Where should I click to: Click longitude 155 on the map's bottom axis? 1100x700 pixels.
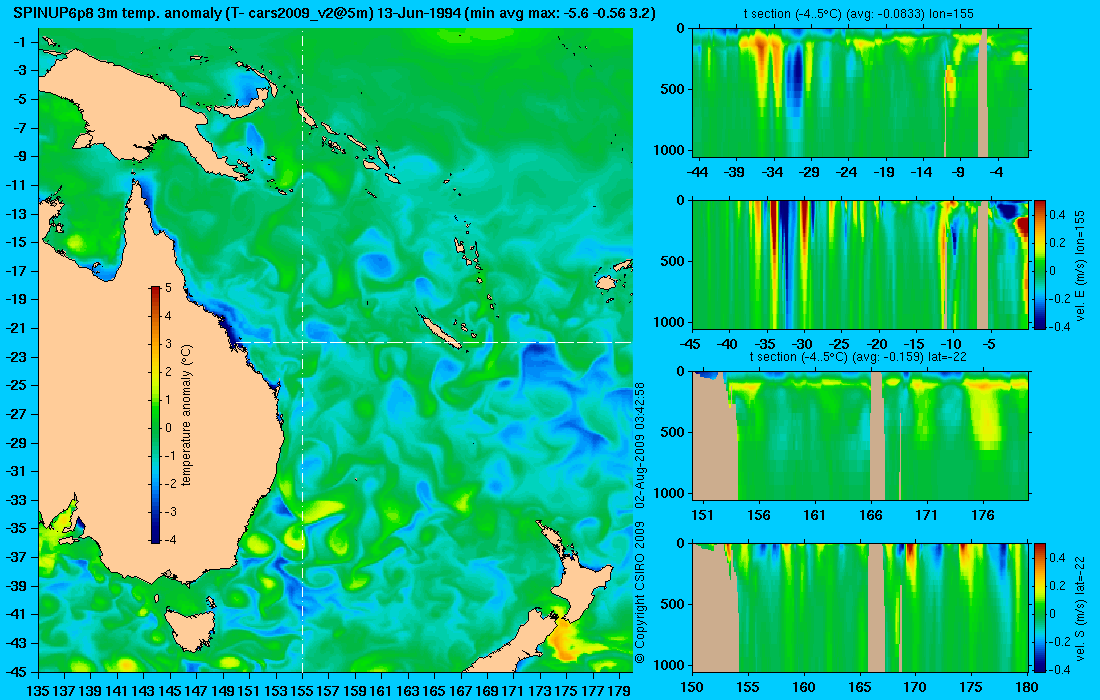[x=302, y=690]
